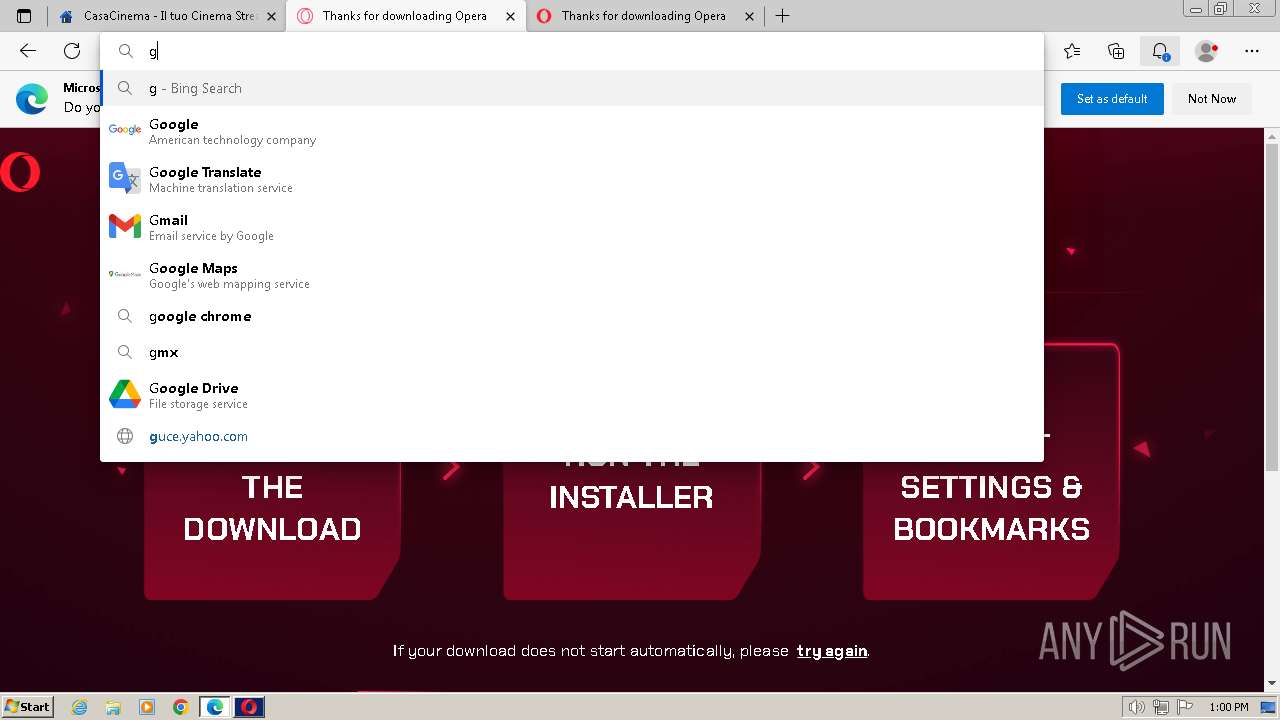The width and height of the screenshot is (1280, 720).
Task: Open the Favorites star icon
Action: point(1072,51)
